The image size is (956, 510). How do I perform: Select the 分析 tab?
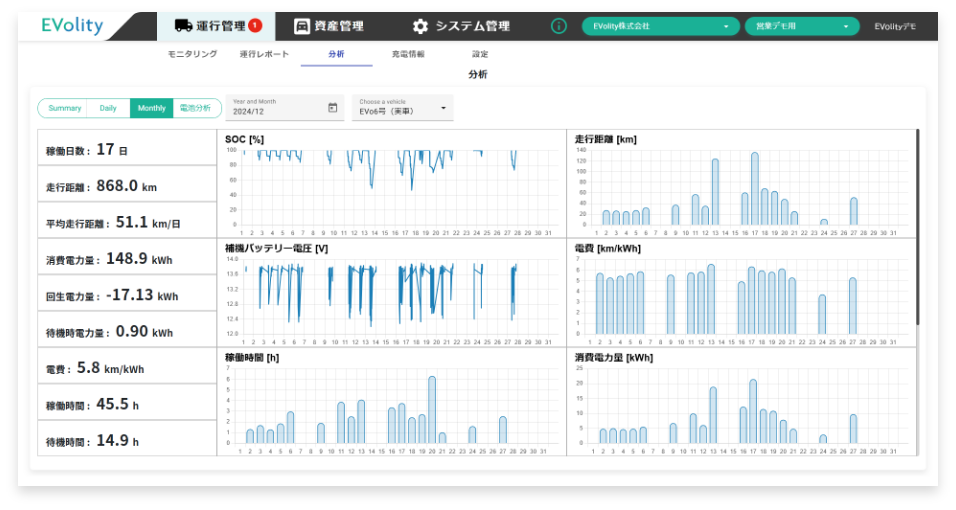tap(336, 54)
